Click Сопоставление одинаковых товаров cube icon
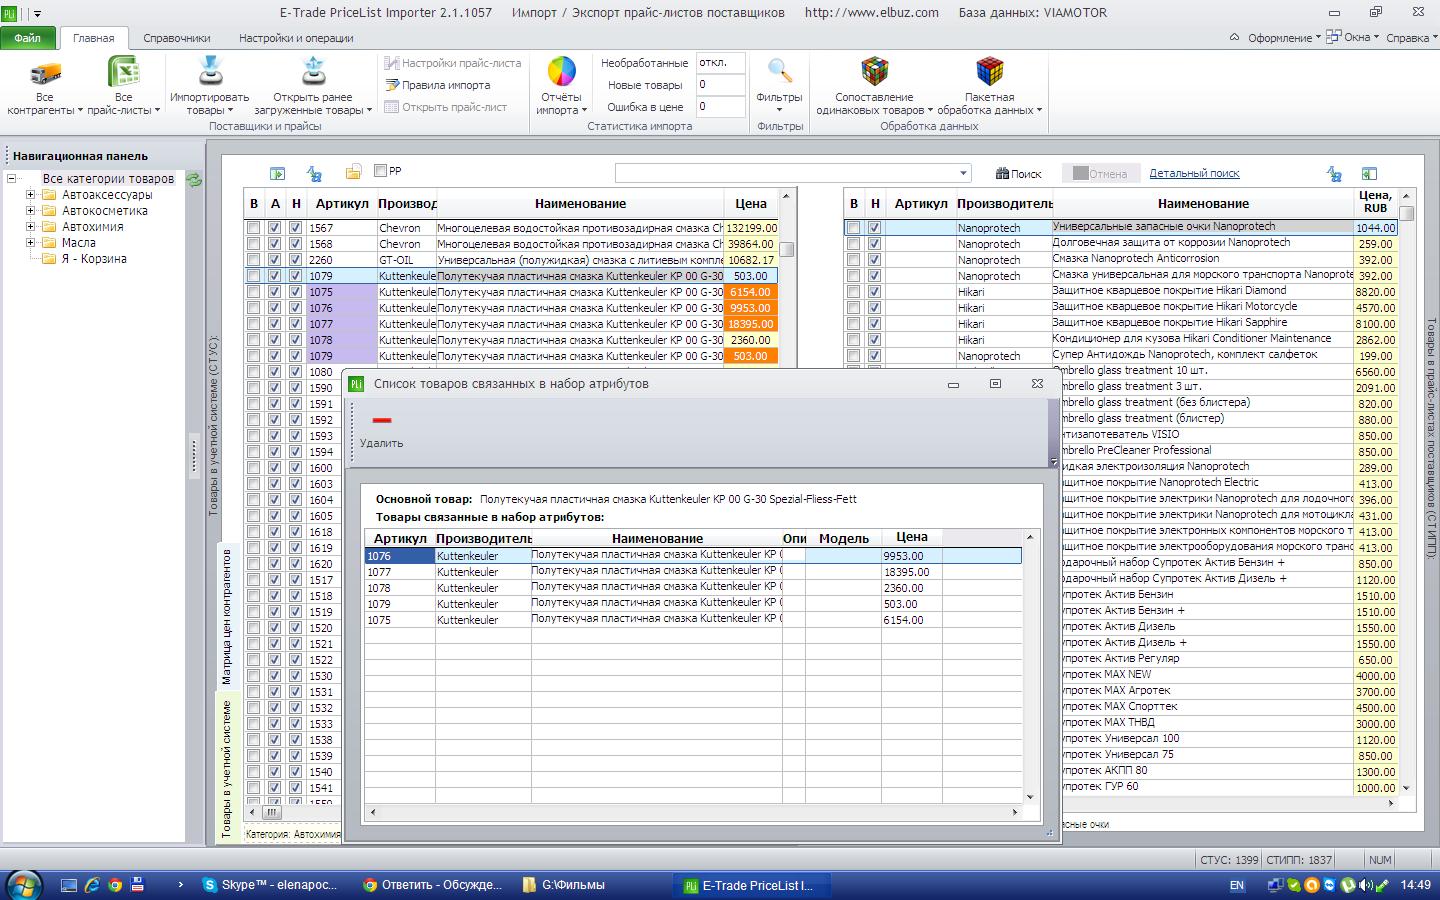The image size is (1440, 900). pos(874,71)
